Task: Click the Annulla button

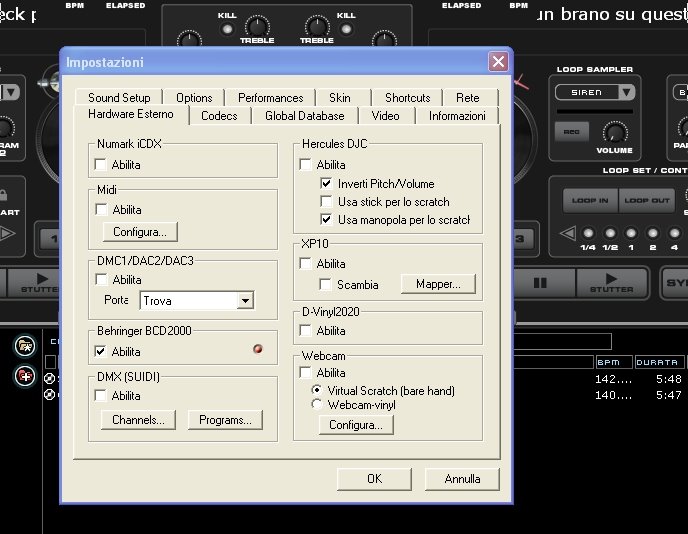Action: (462, 479)
